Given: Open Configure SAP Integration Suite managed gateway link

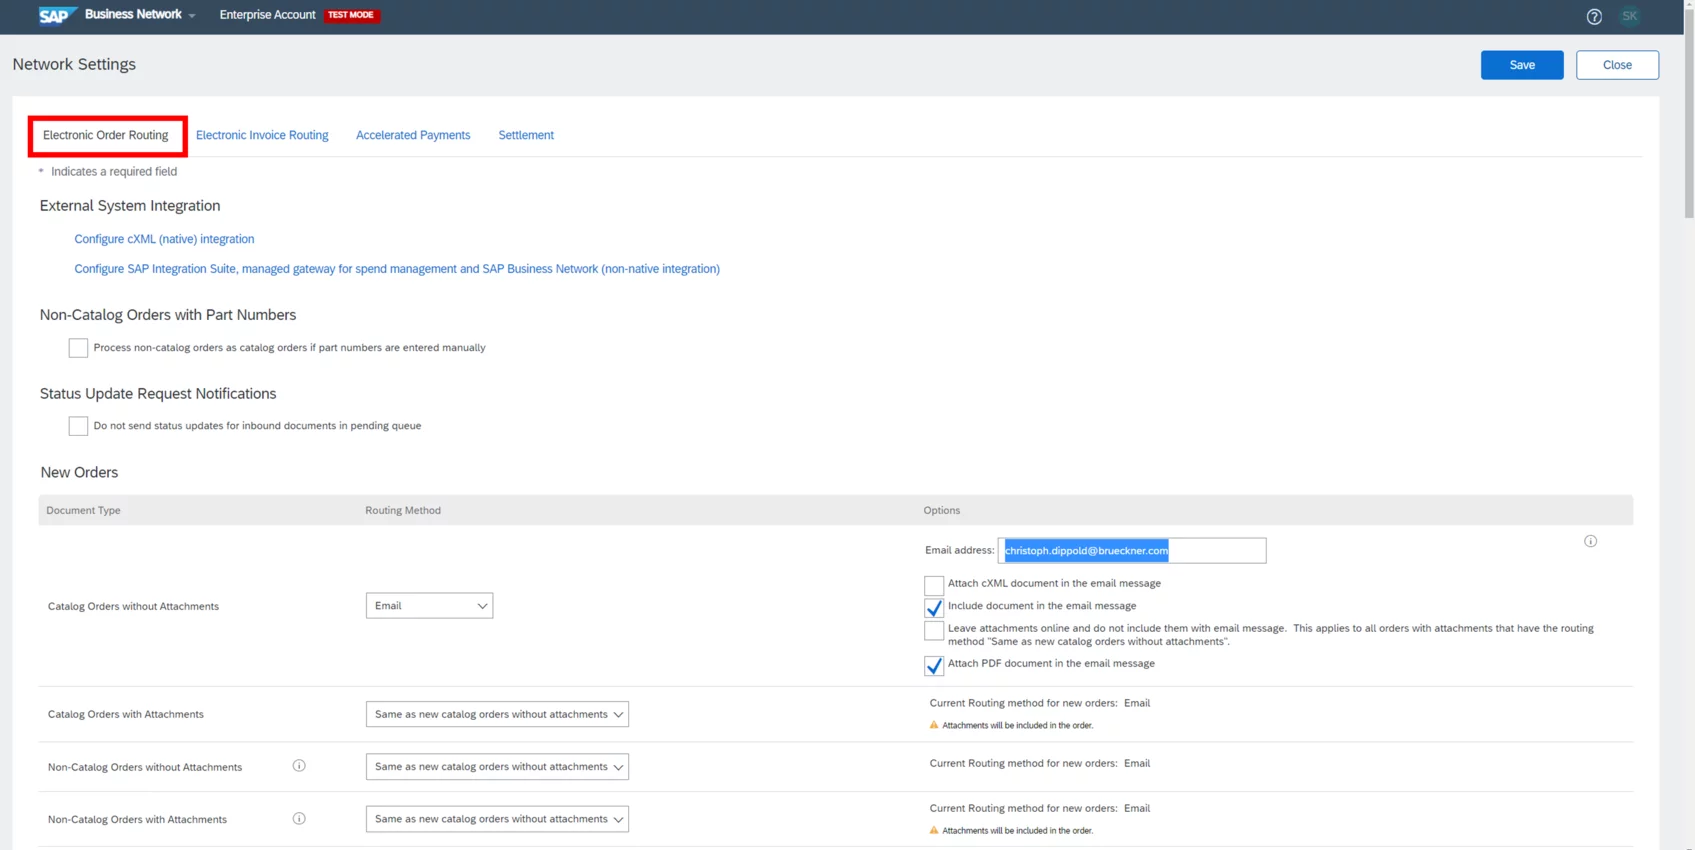Looking at the screenshot, I should [x=397, y=269].
